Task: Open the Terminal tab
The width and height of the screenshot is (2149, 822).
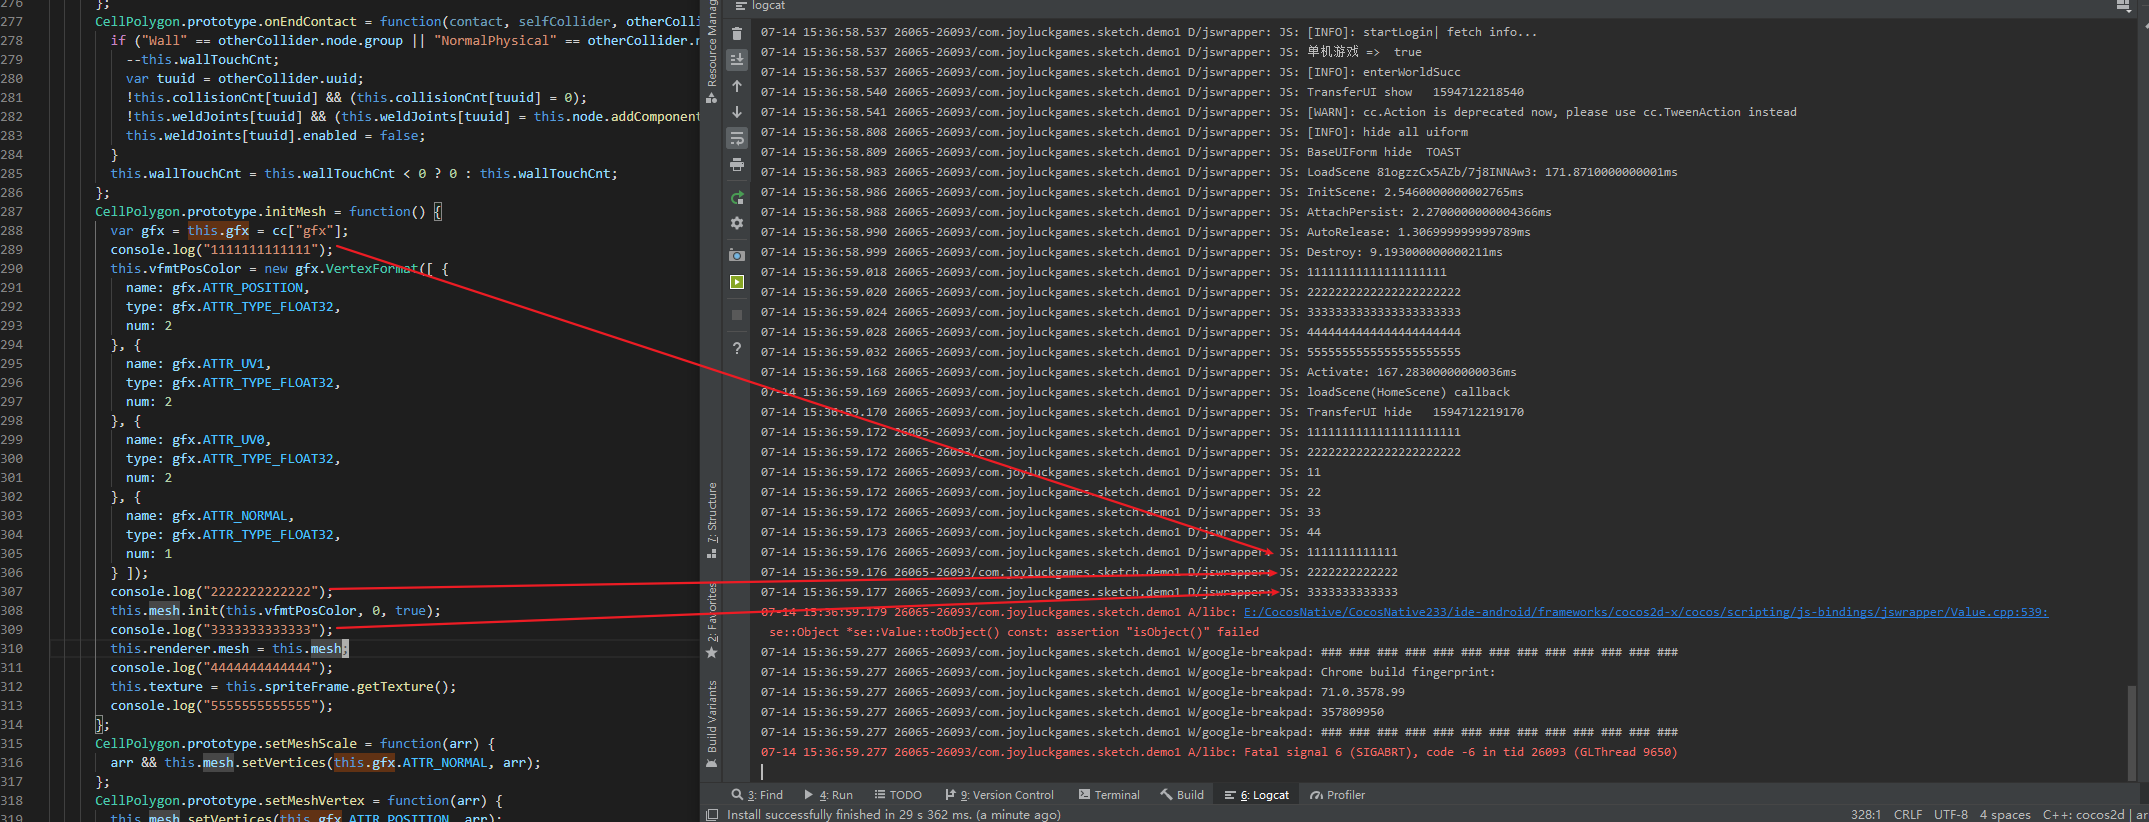Action: 1109,795
